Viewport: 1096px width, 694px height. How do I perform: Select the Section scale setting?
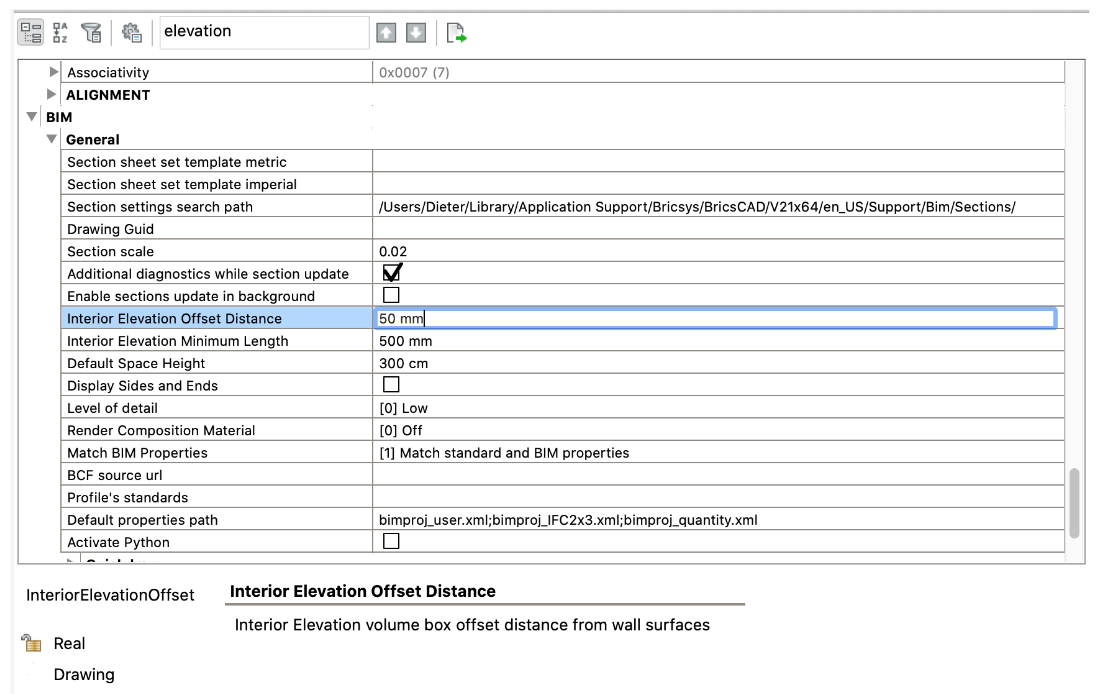click(110, 252)
